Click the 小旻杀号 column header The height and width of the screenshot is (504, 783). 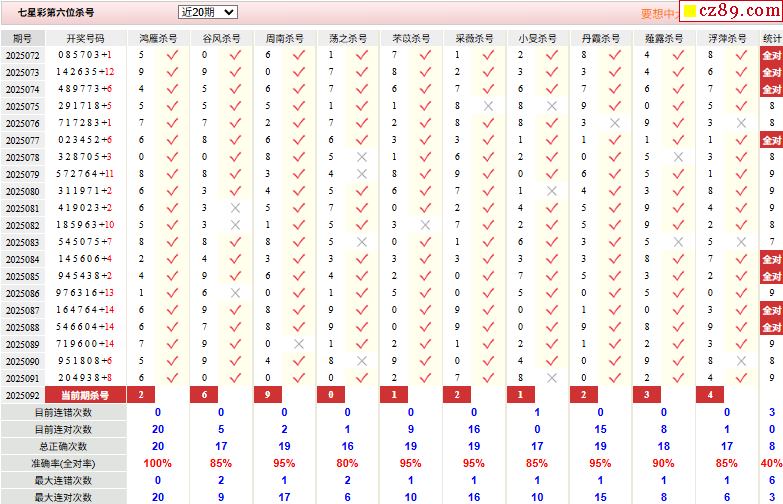point(537,38)
